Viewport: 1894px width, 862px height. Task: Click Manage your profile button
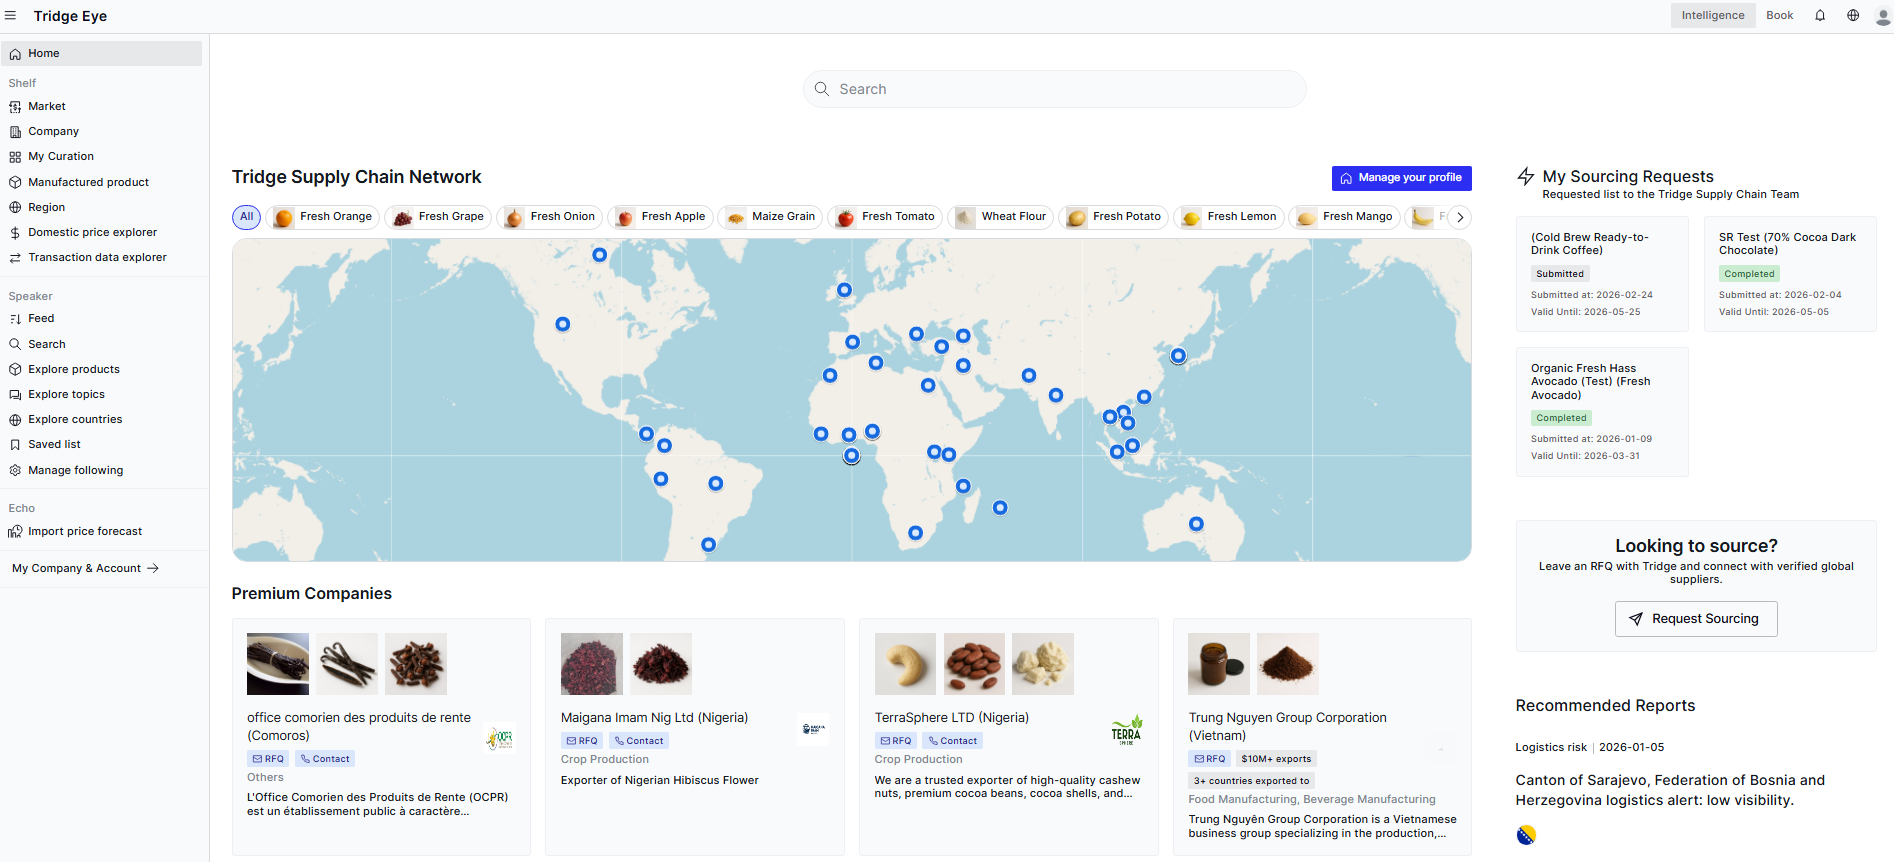pos(1401,178)
